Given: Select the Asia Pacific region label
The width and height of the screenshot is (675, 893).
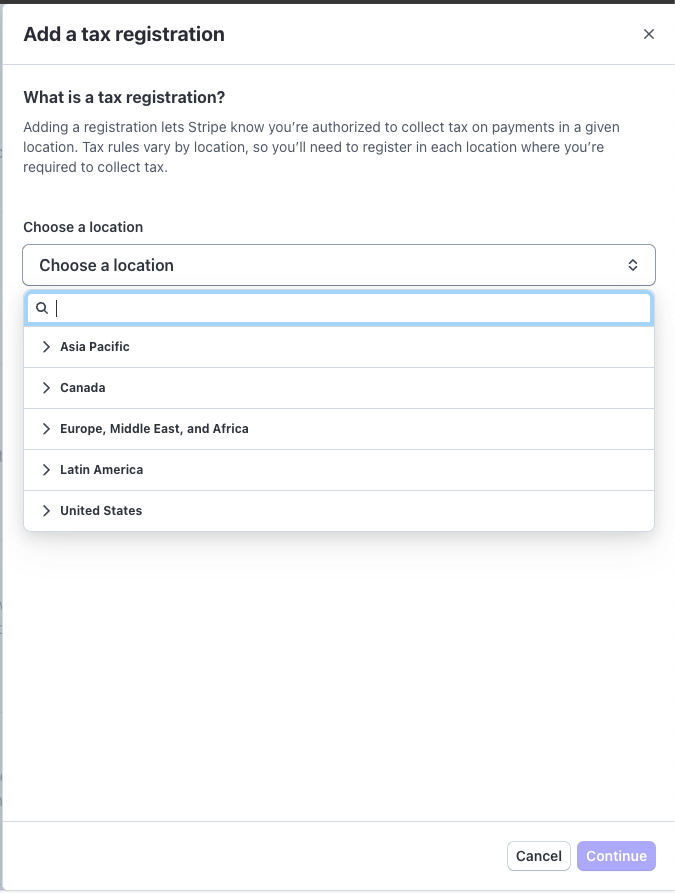Looking at the screenshot, I should 95,347.
